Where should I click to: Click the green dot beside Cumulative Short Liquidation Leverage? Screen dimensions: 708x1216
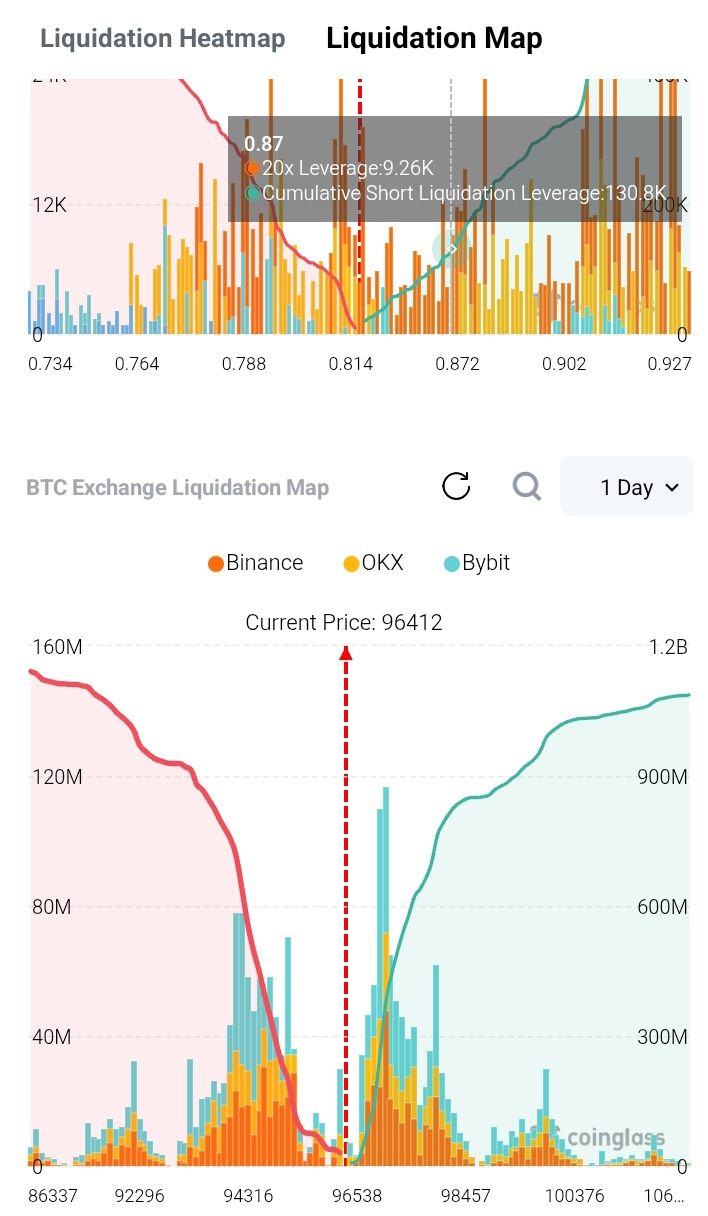[253, 192]
